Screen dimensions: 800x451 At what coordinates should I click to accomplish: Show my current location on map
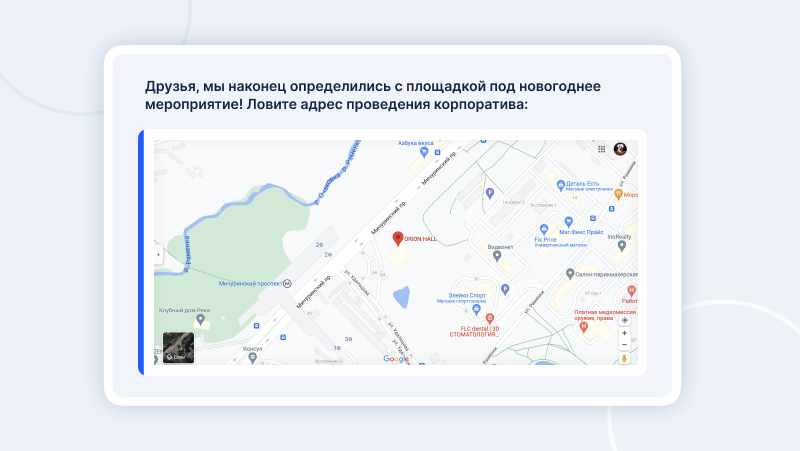pyautogui.click(x=625, y=320)
